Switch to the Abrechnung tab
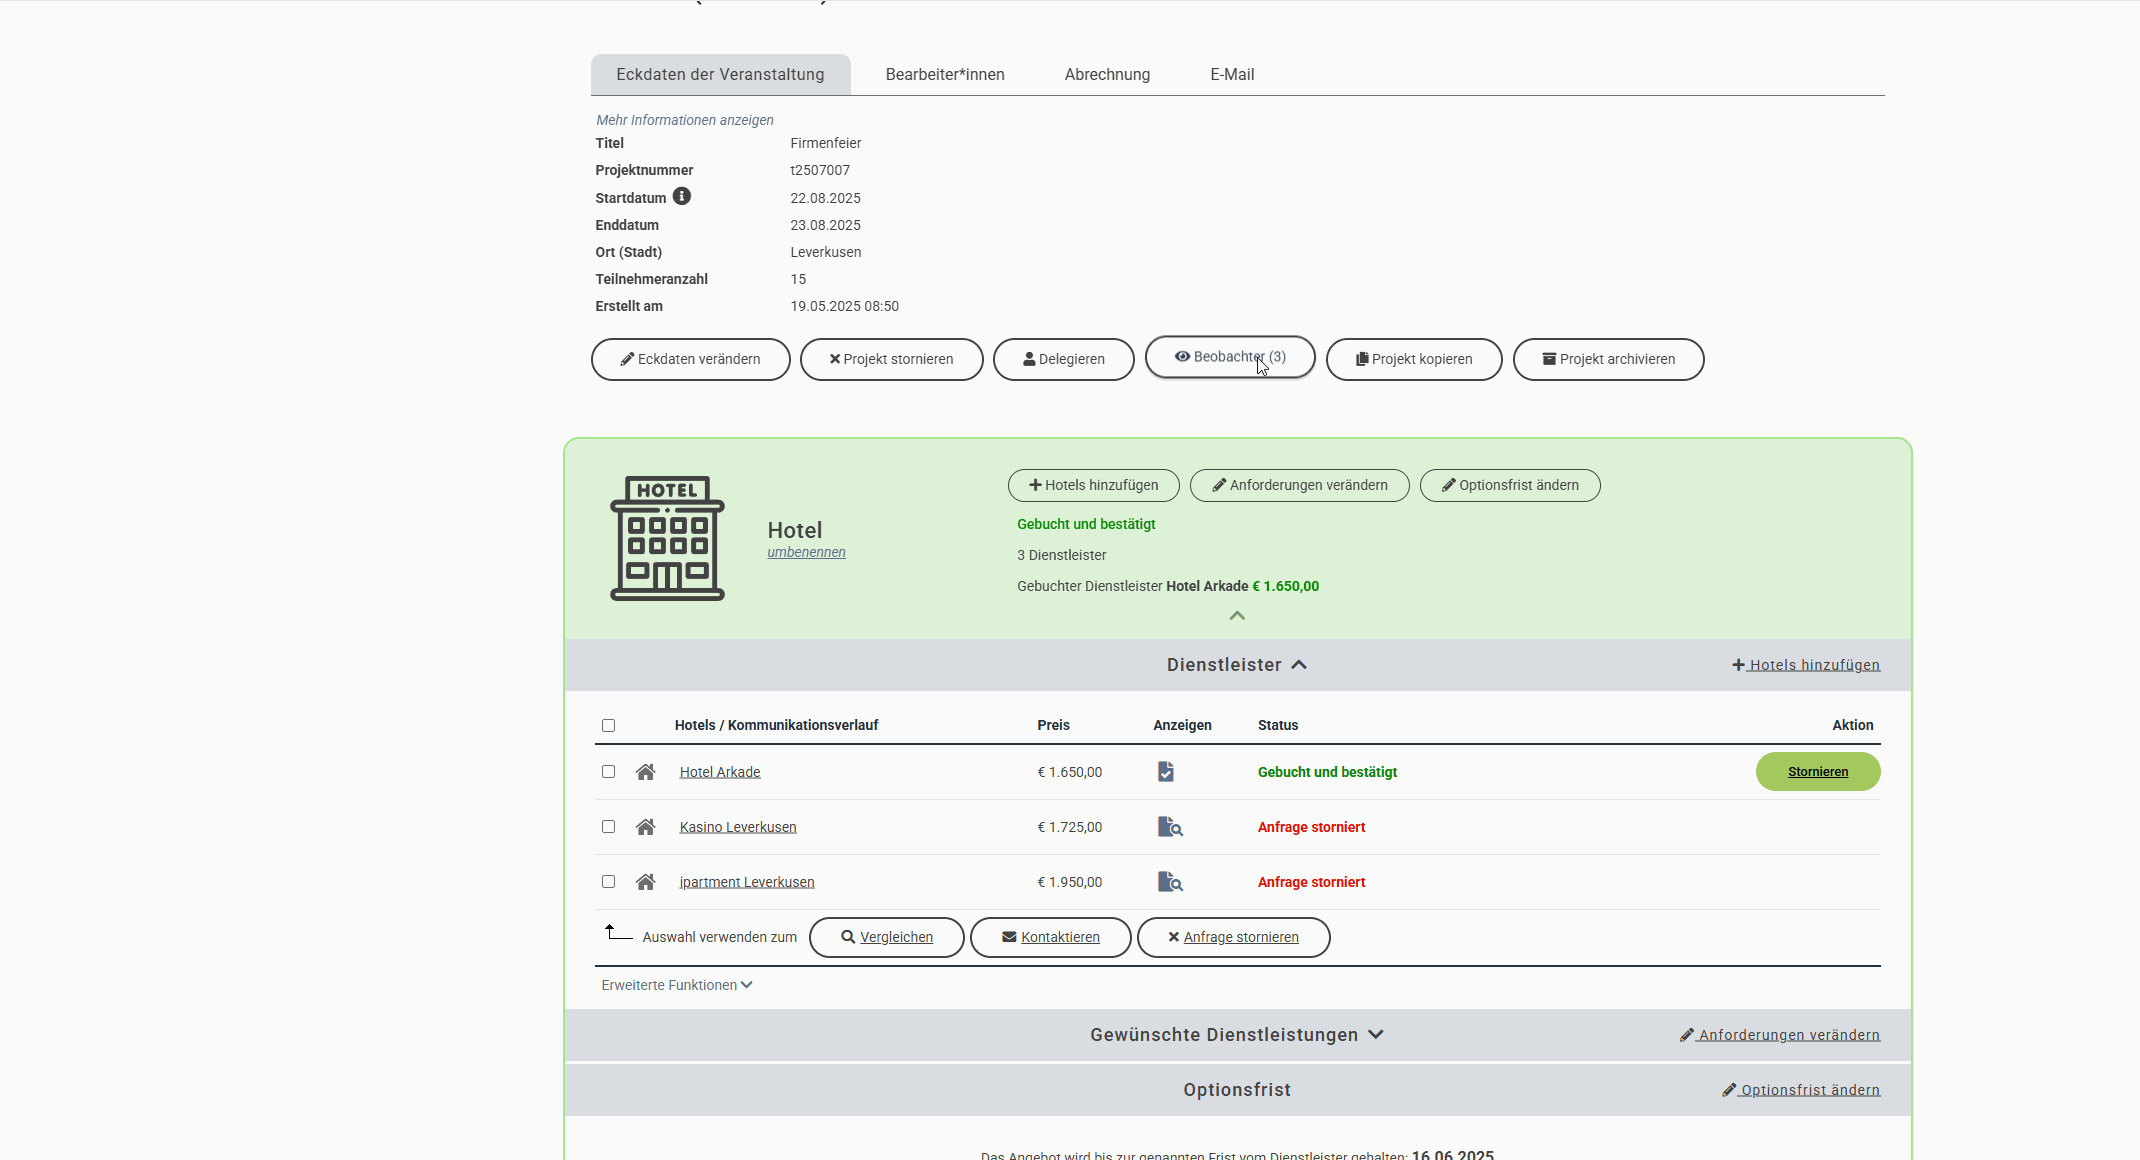This screenshot has width=2140, height=1160. coord(1107,75)
